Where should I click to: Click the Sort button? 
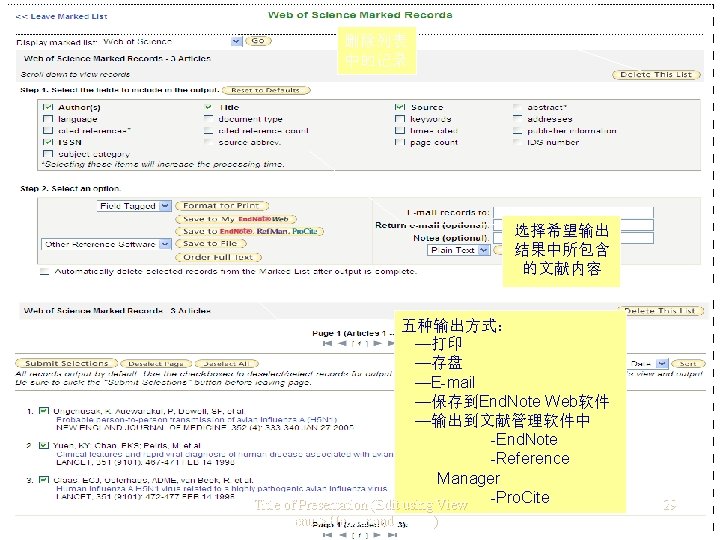(688, 363)
